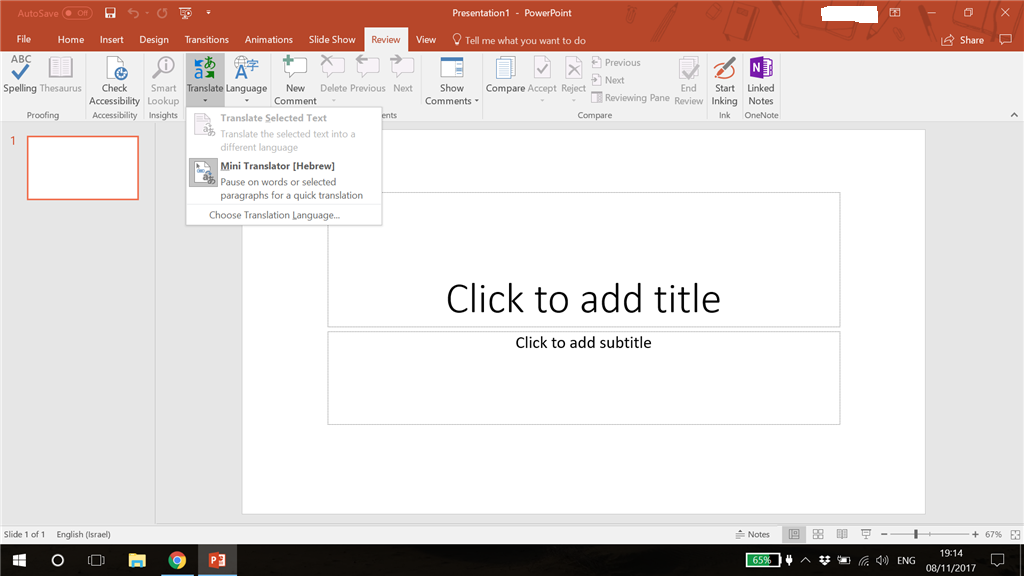Open Smart Lookup
1024x576 pixels.
(x=162, y=80)
